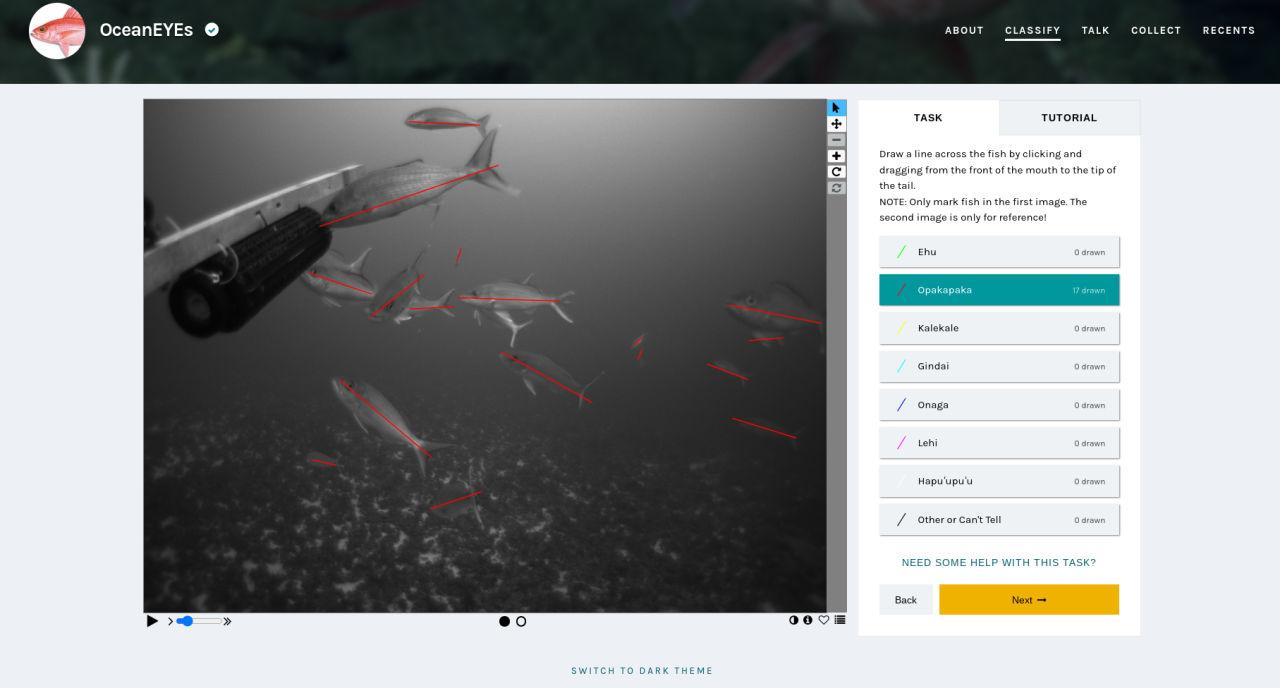This screenshot has width=1280, height=688.
Task: Adjust the playback speed slider
Action: point(198,621)
